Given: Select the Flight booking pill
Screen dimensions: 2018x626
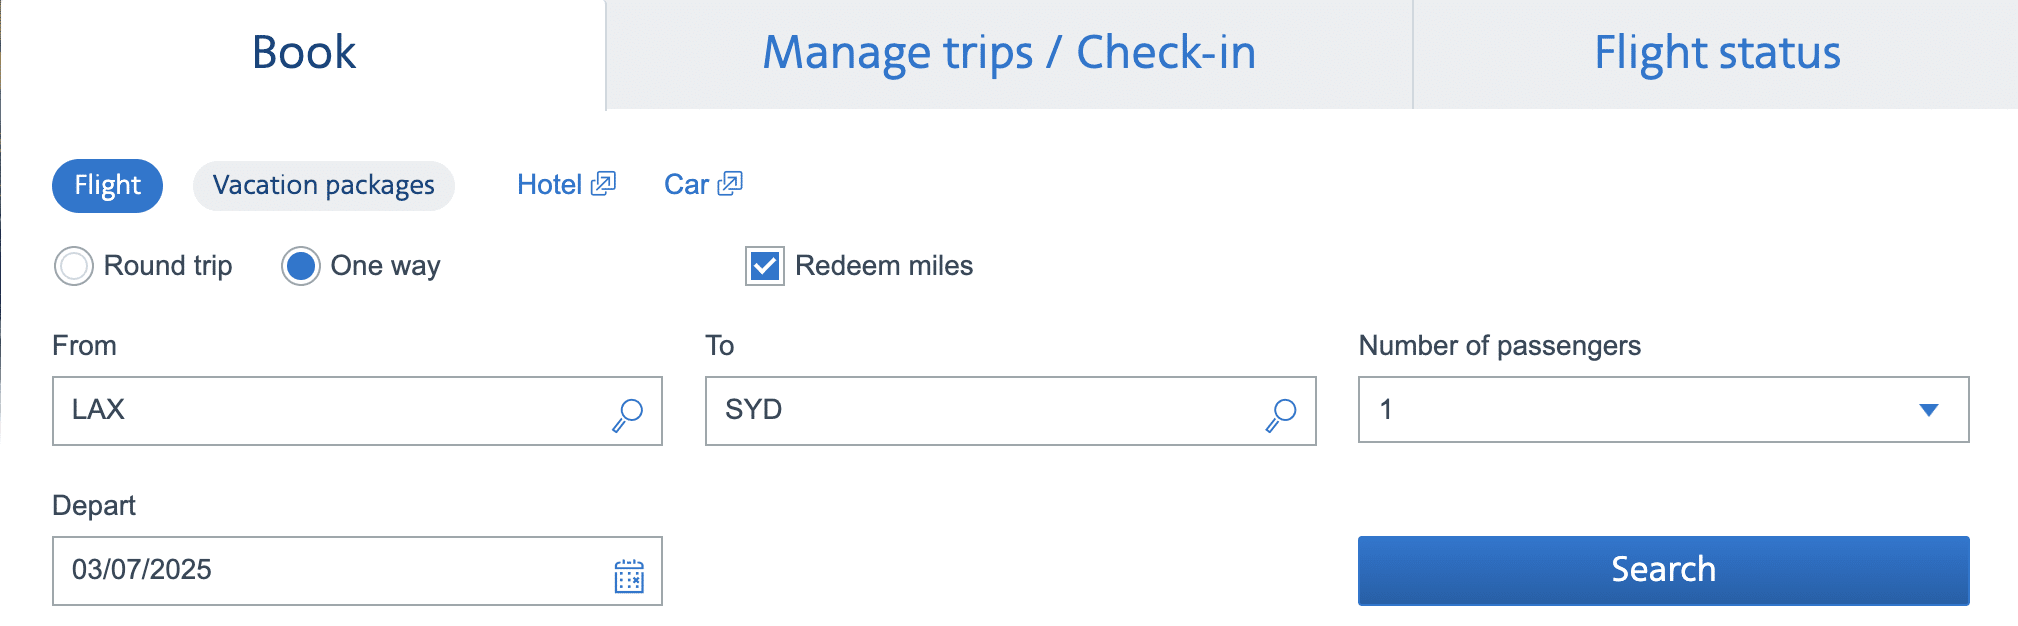Looking at the screenshot, I should coord(107,185).
